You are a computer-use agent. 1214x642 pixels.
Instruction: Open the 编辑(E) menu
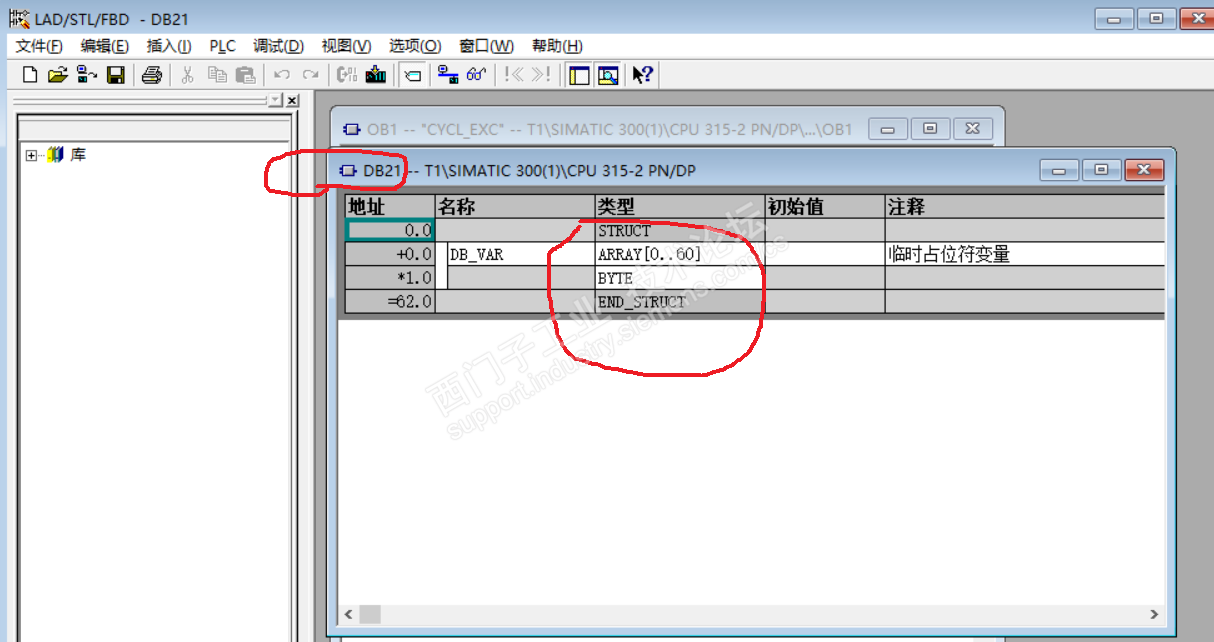pyautogui.click(x=104, y=46)
